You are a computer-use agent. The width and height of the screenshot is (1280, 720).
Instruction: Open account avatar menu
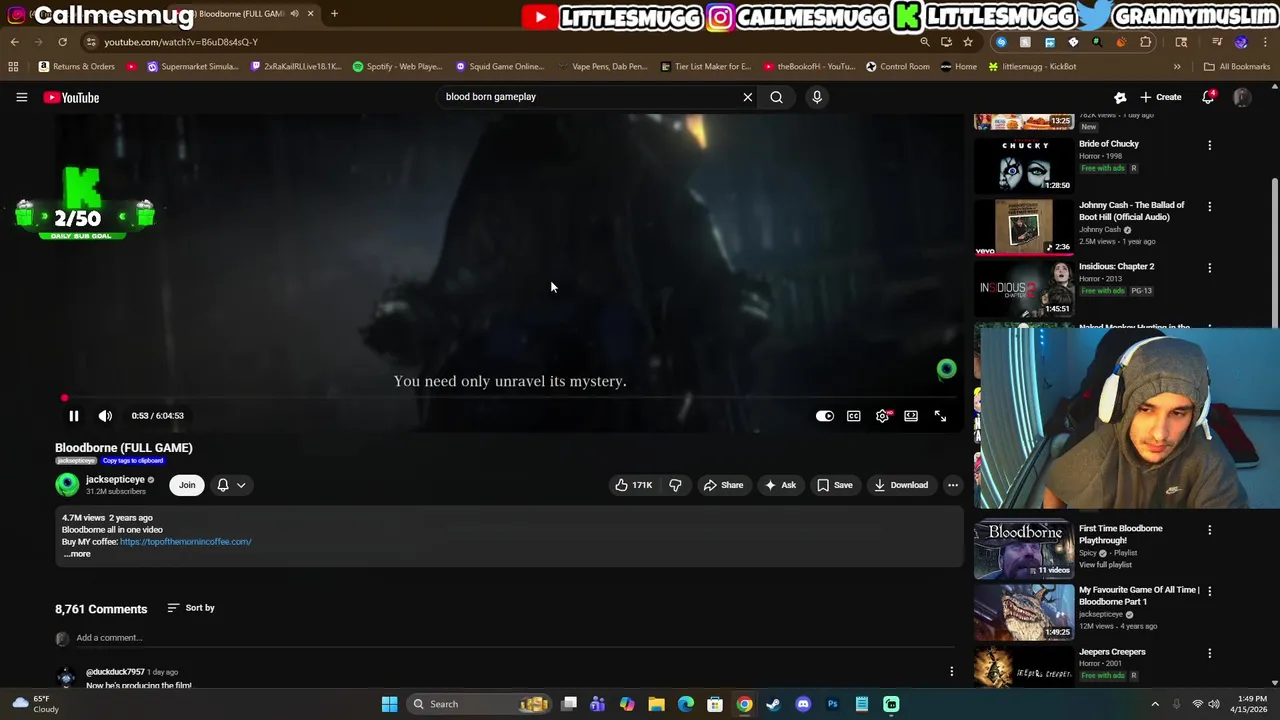point(1242,97)
